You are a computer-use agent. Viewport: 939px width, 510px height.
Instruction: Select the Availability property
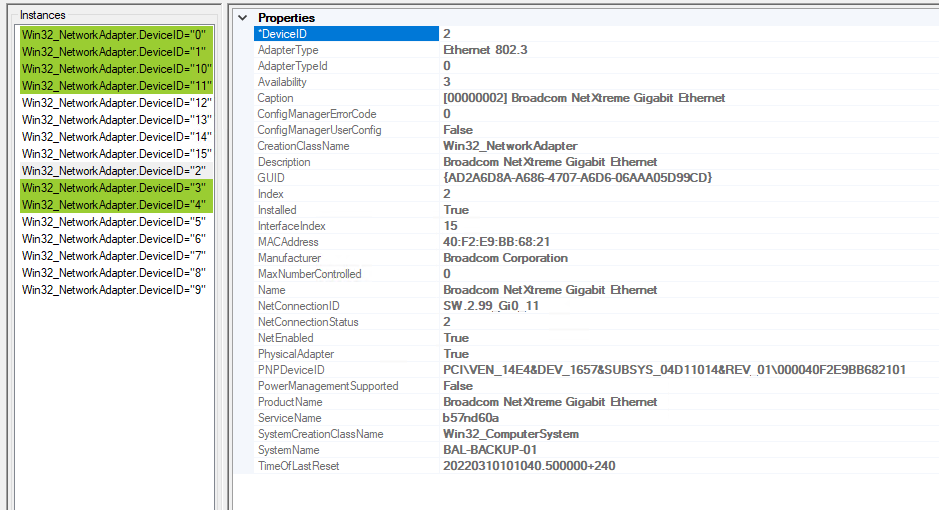[x=281, y=82]
